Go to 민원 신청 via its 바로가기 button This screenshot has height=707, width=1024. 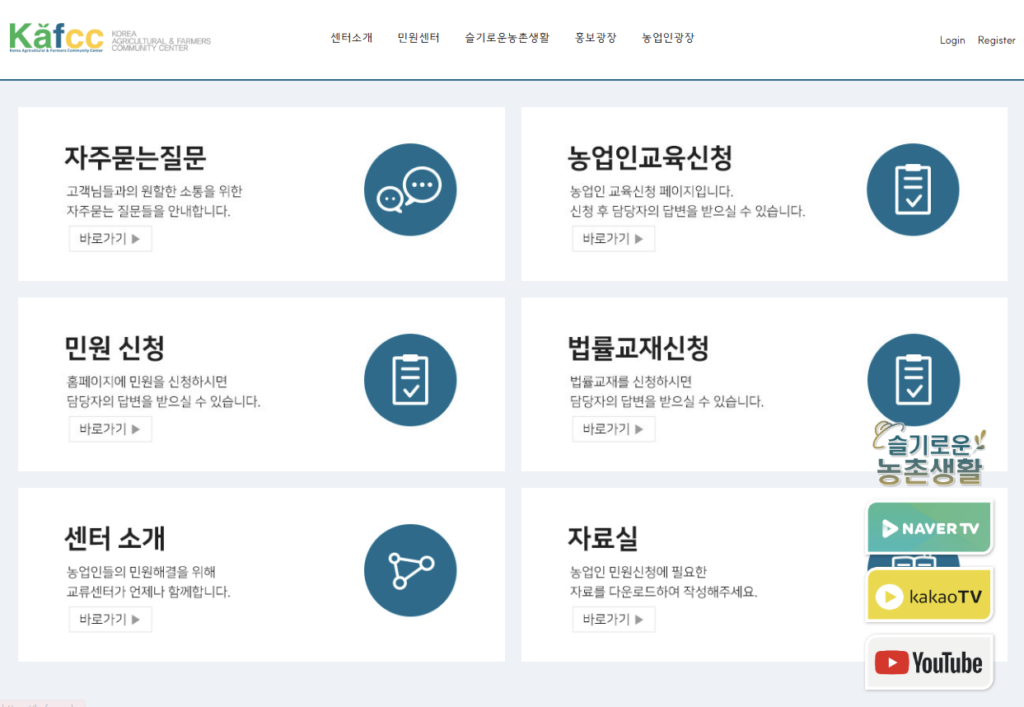(x=110, y=429)
